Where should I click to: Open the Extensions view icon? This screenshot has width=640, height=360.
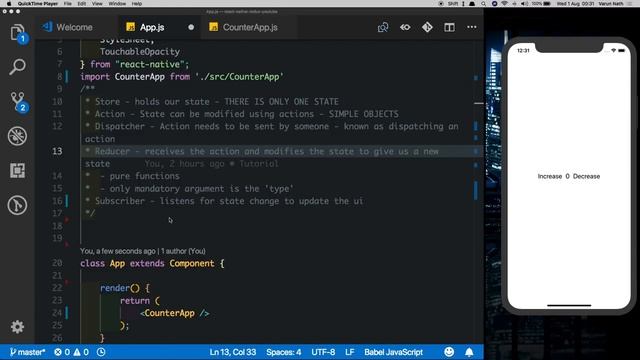coord(18,170)
